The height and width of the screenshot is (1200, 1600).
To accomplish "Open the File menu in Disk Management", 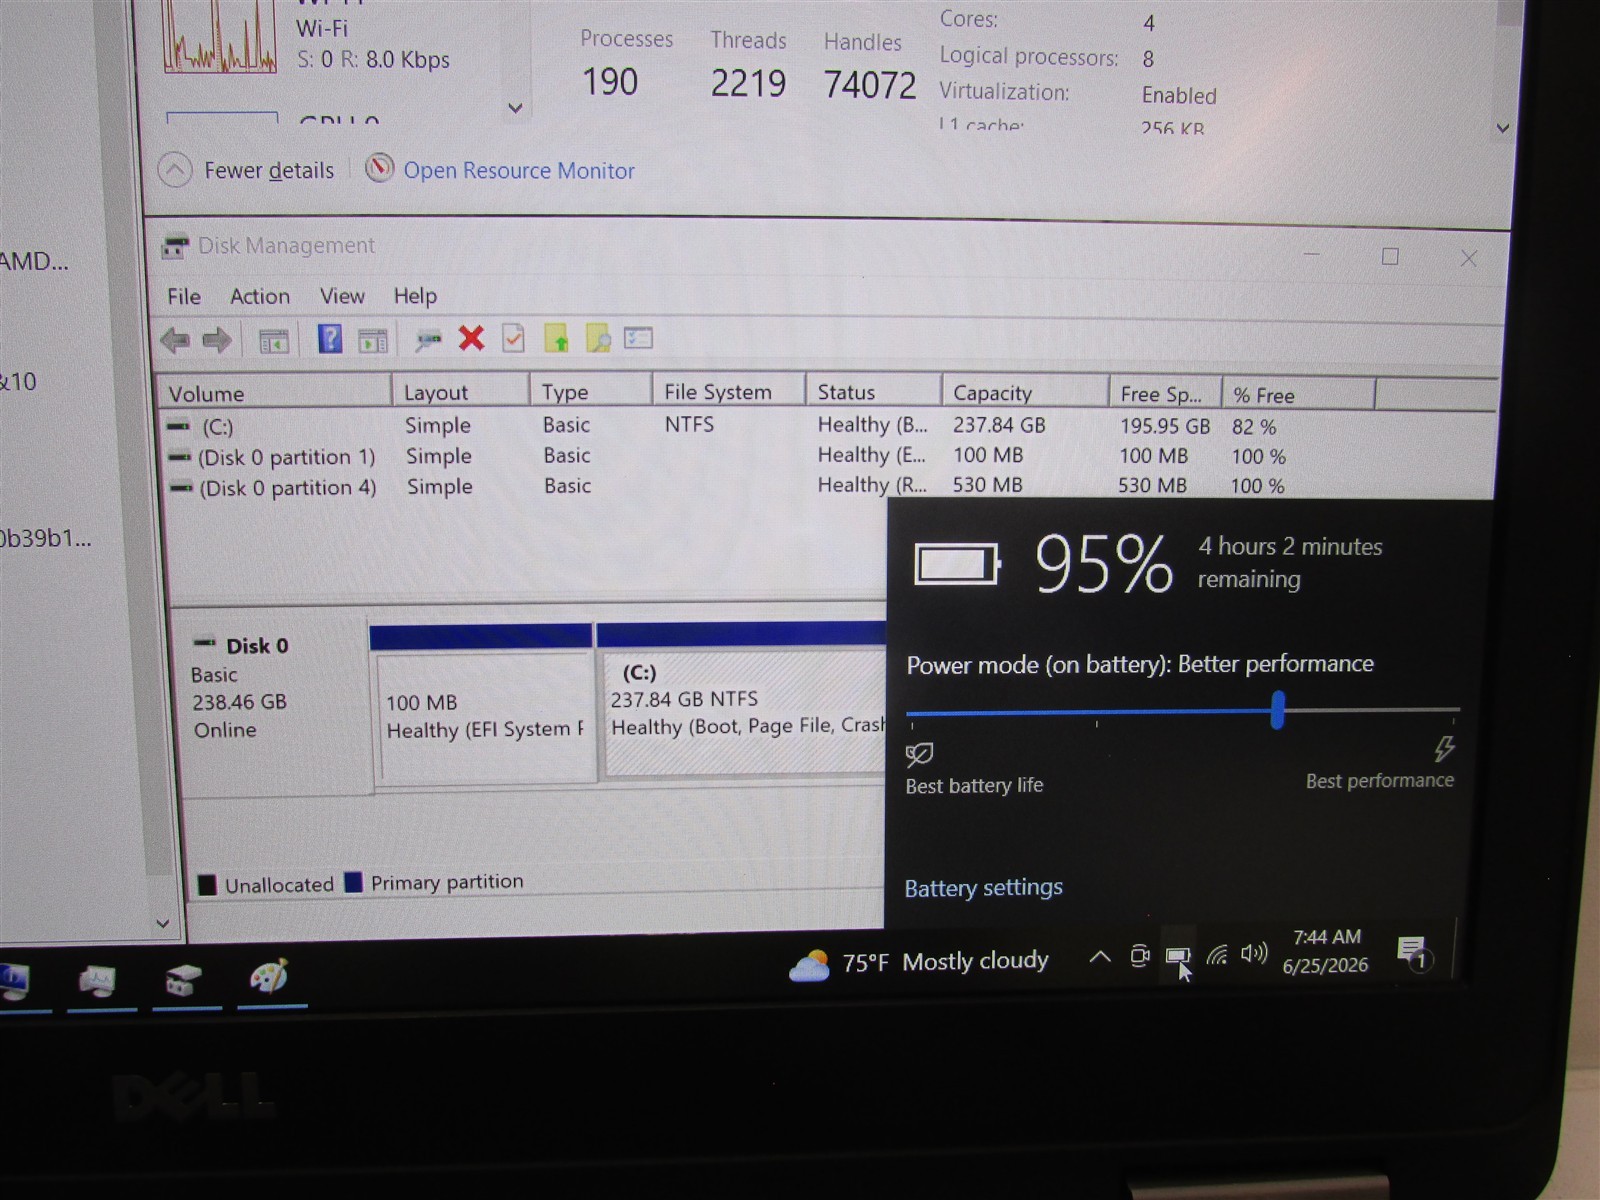I will 184,297.
